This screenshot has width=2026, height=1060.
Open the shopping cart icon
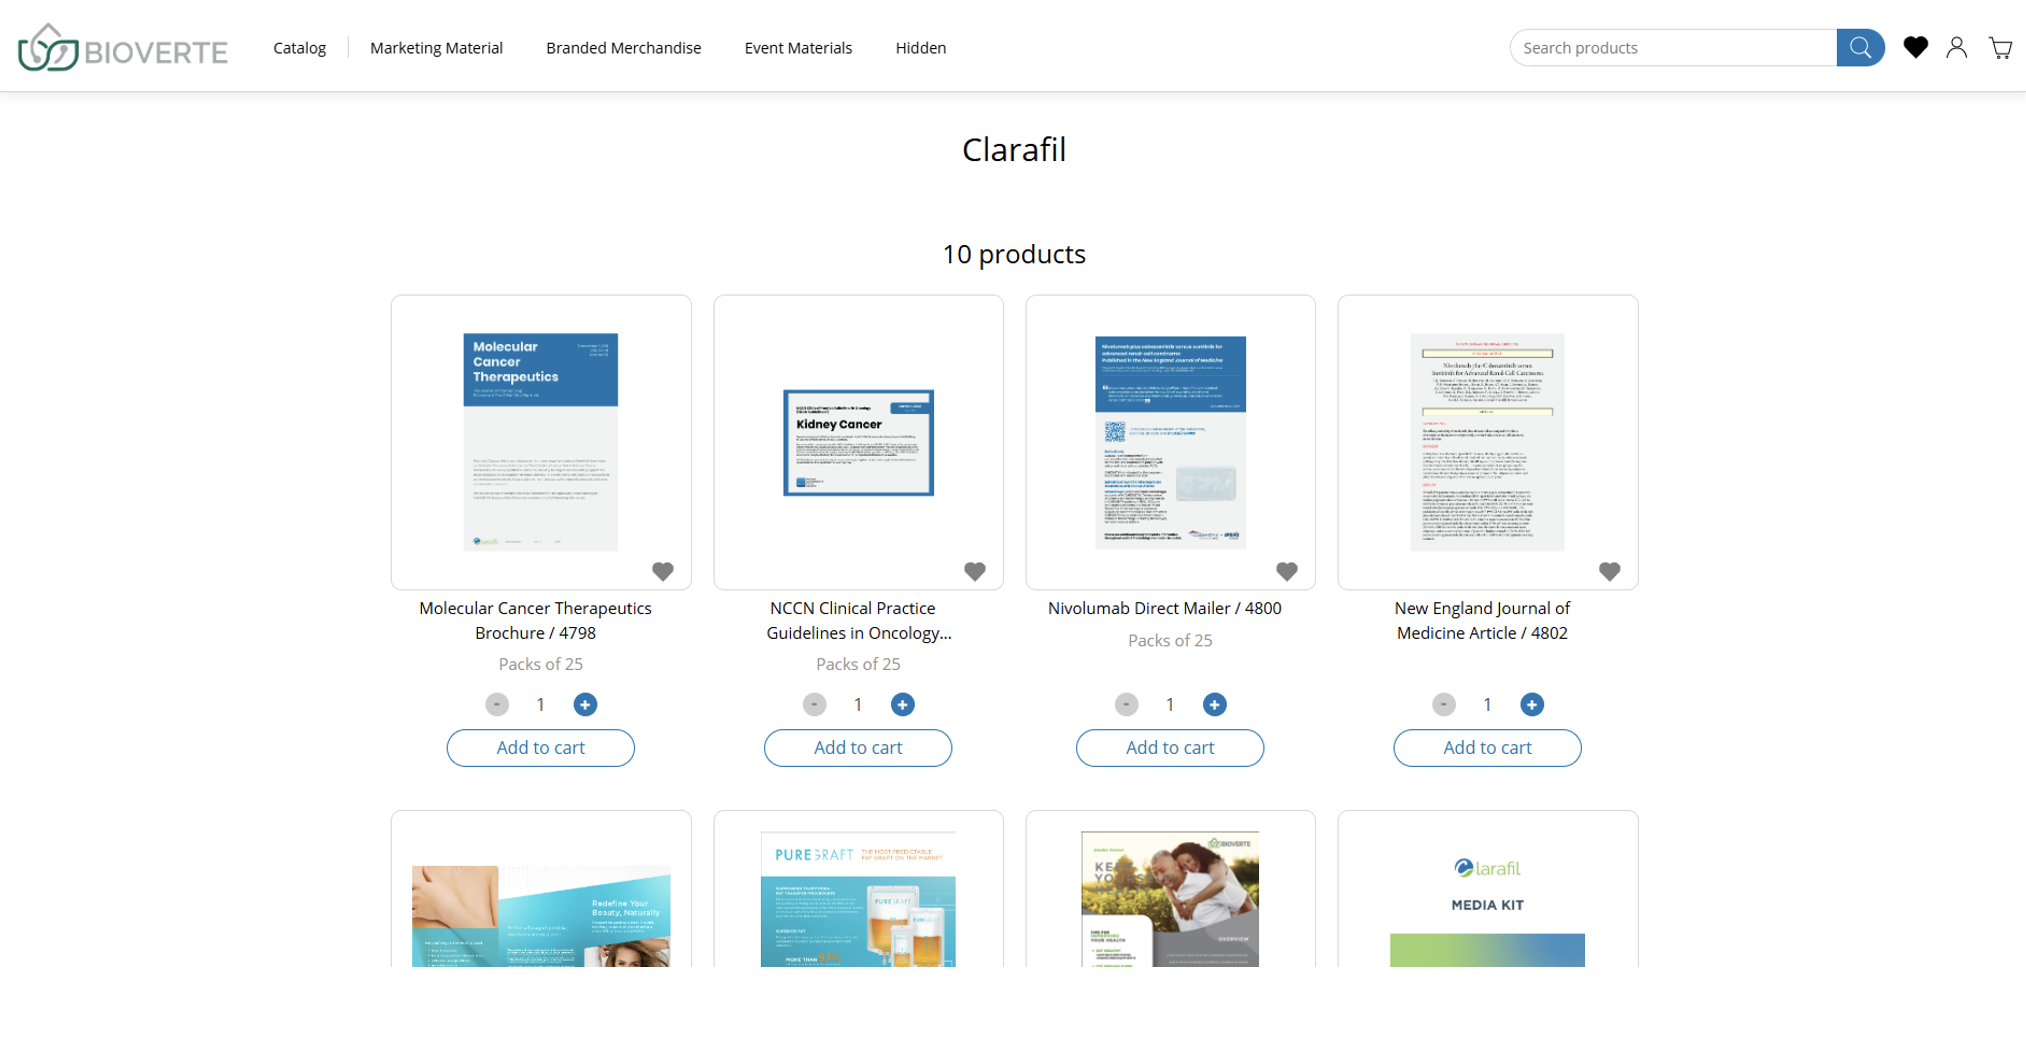(x=2000, y=47)
